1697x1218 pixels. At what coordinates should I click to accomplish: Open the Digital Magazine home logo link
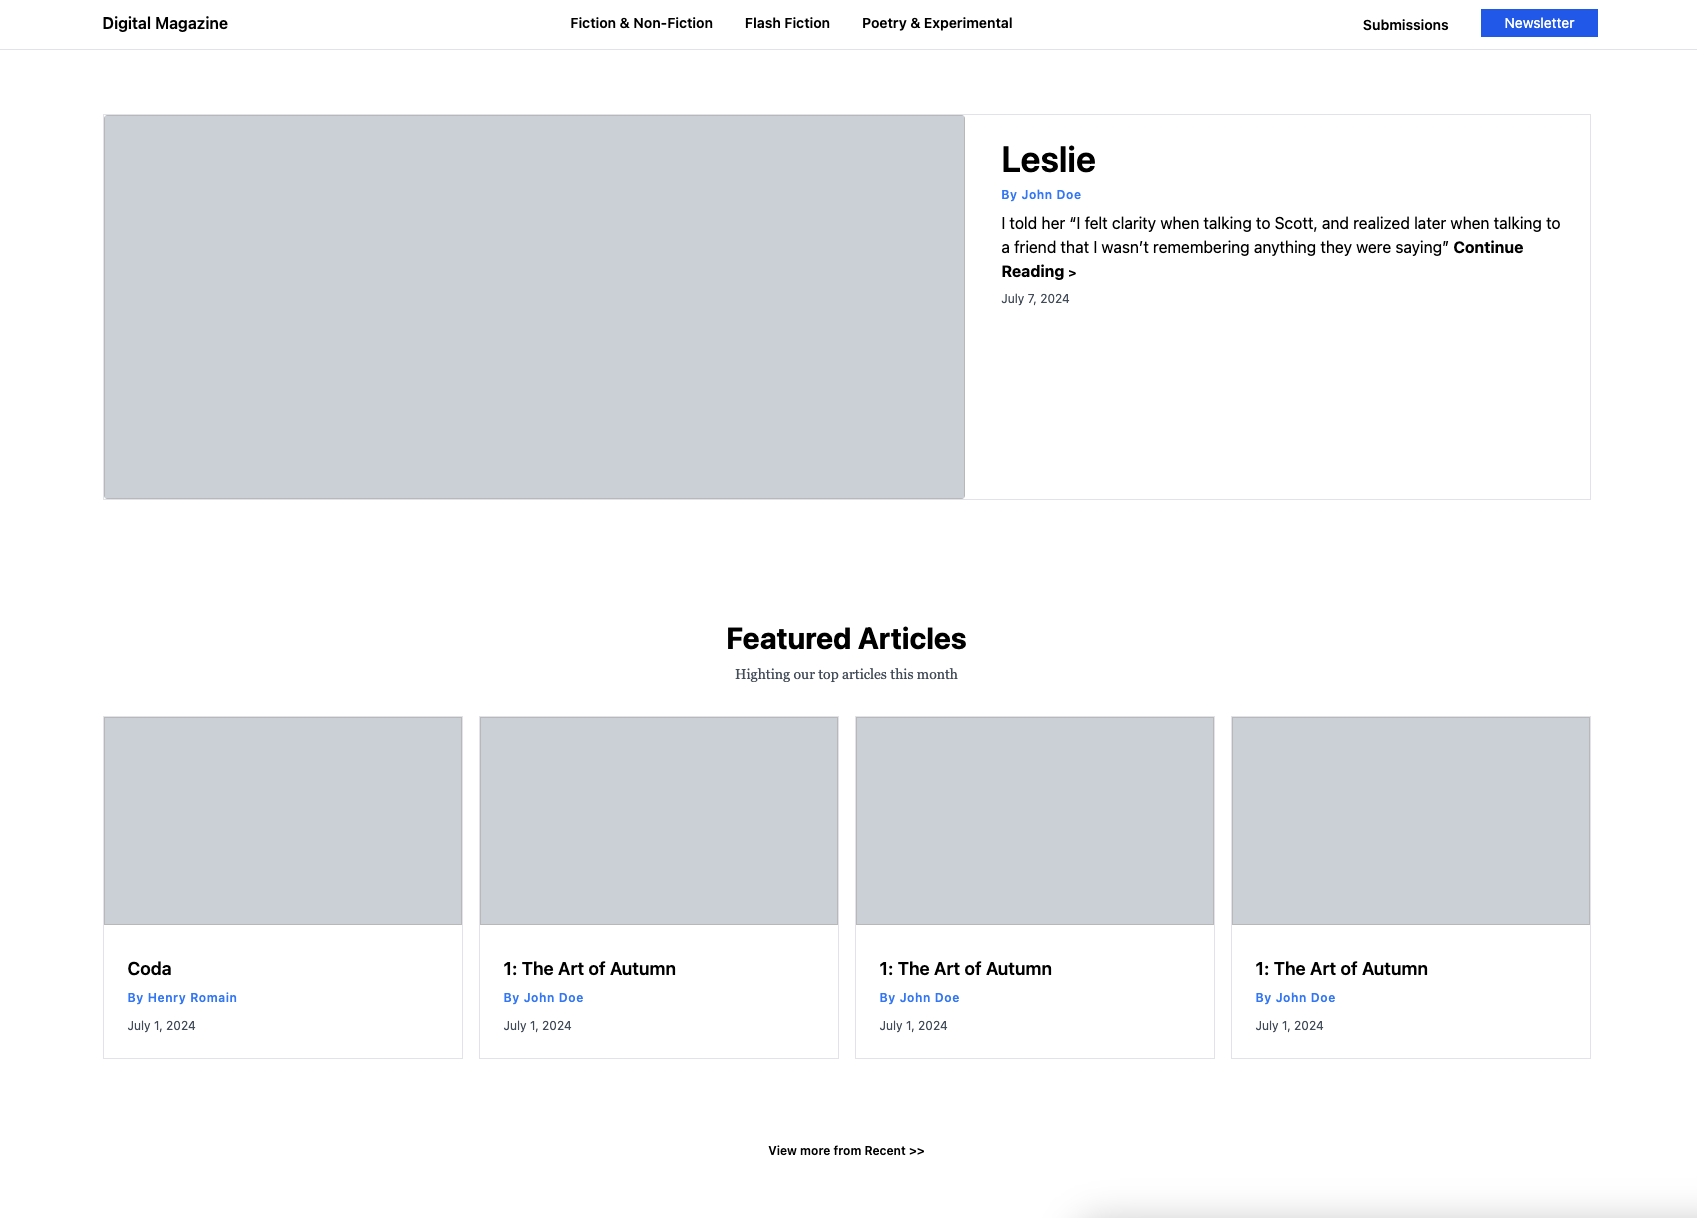[x=165, y=23]
